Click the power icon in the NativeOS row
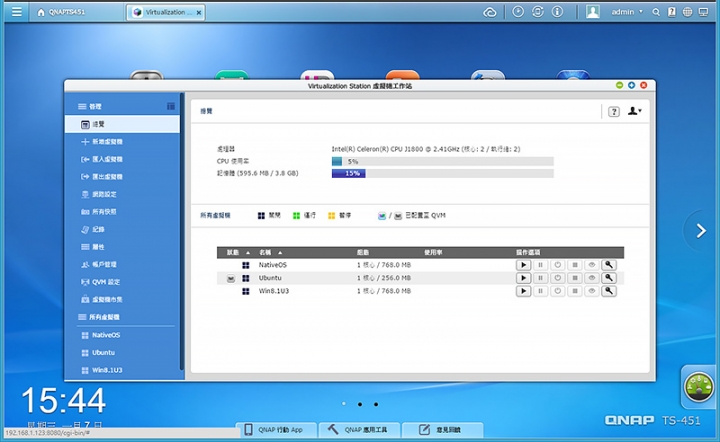 point(557,265)
